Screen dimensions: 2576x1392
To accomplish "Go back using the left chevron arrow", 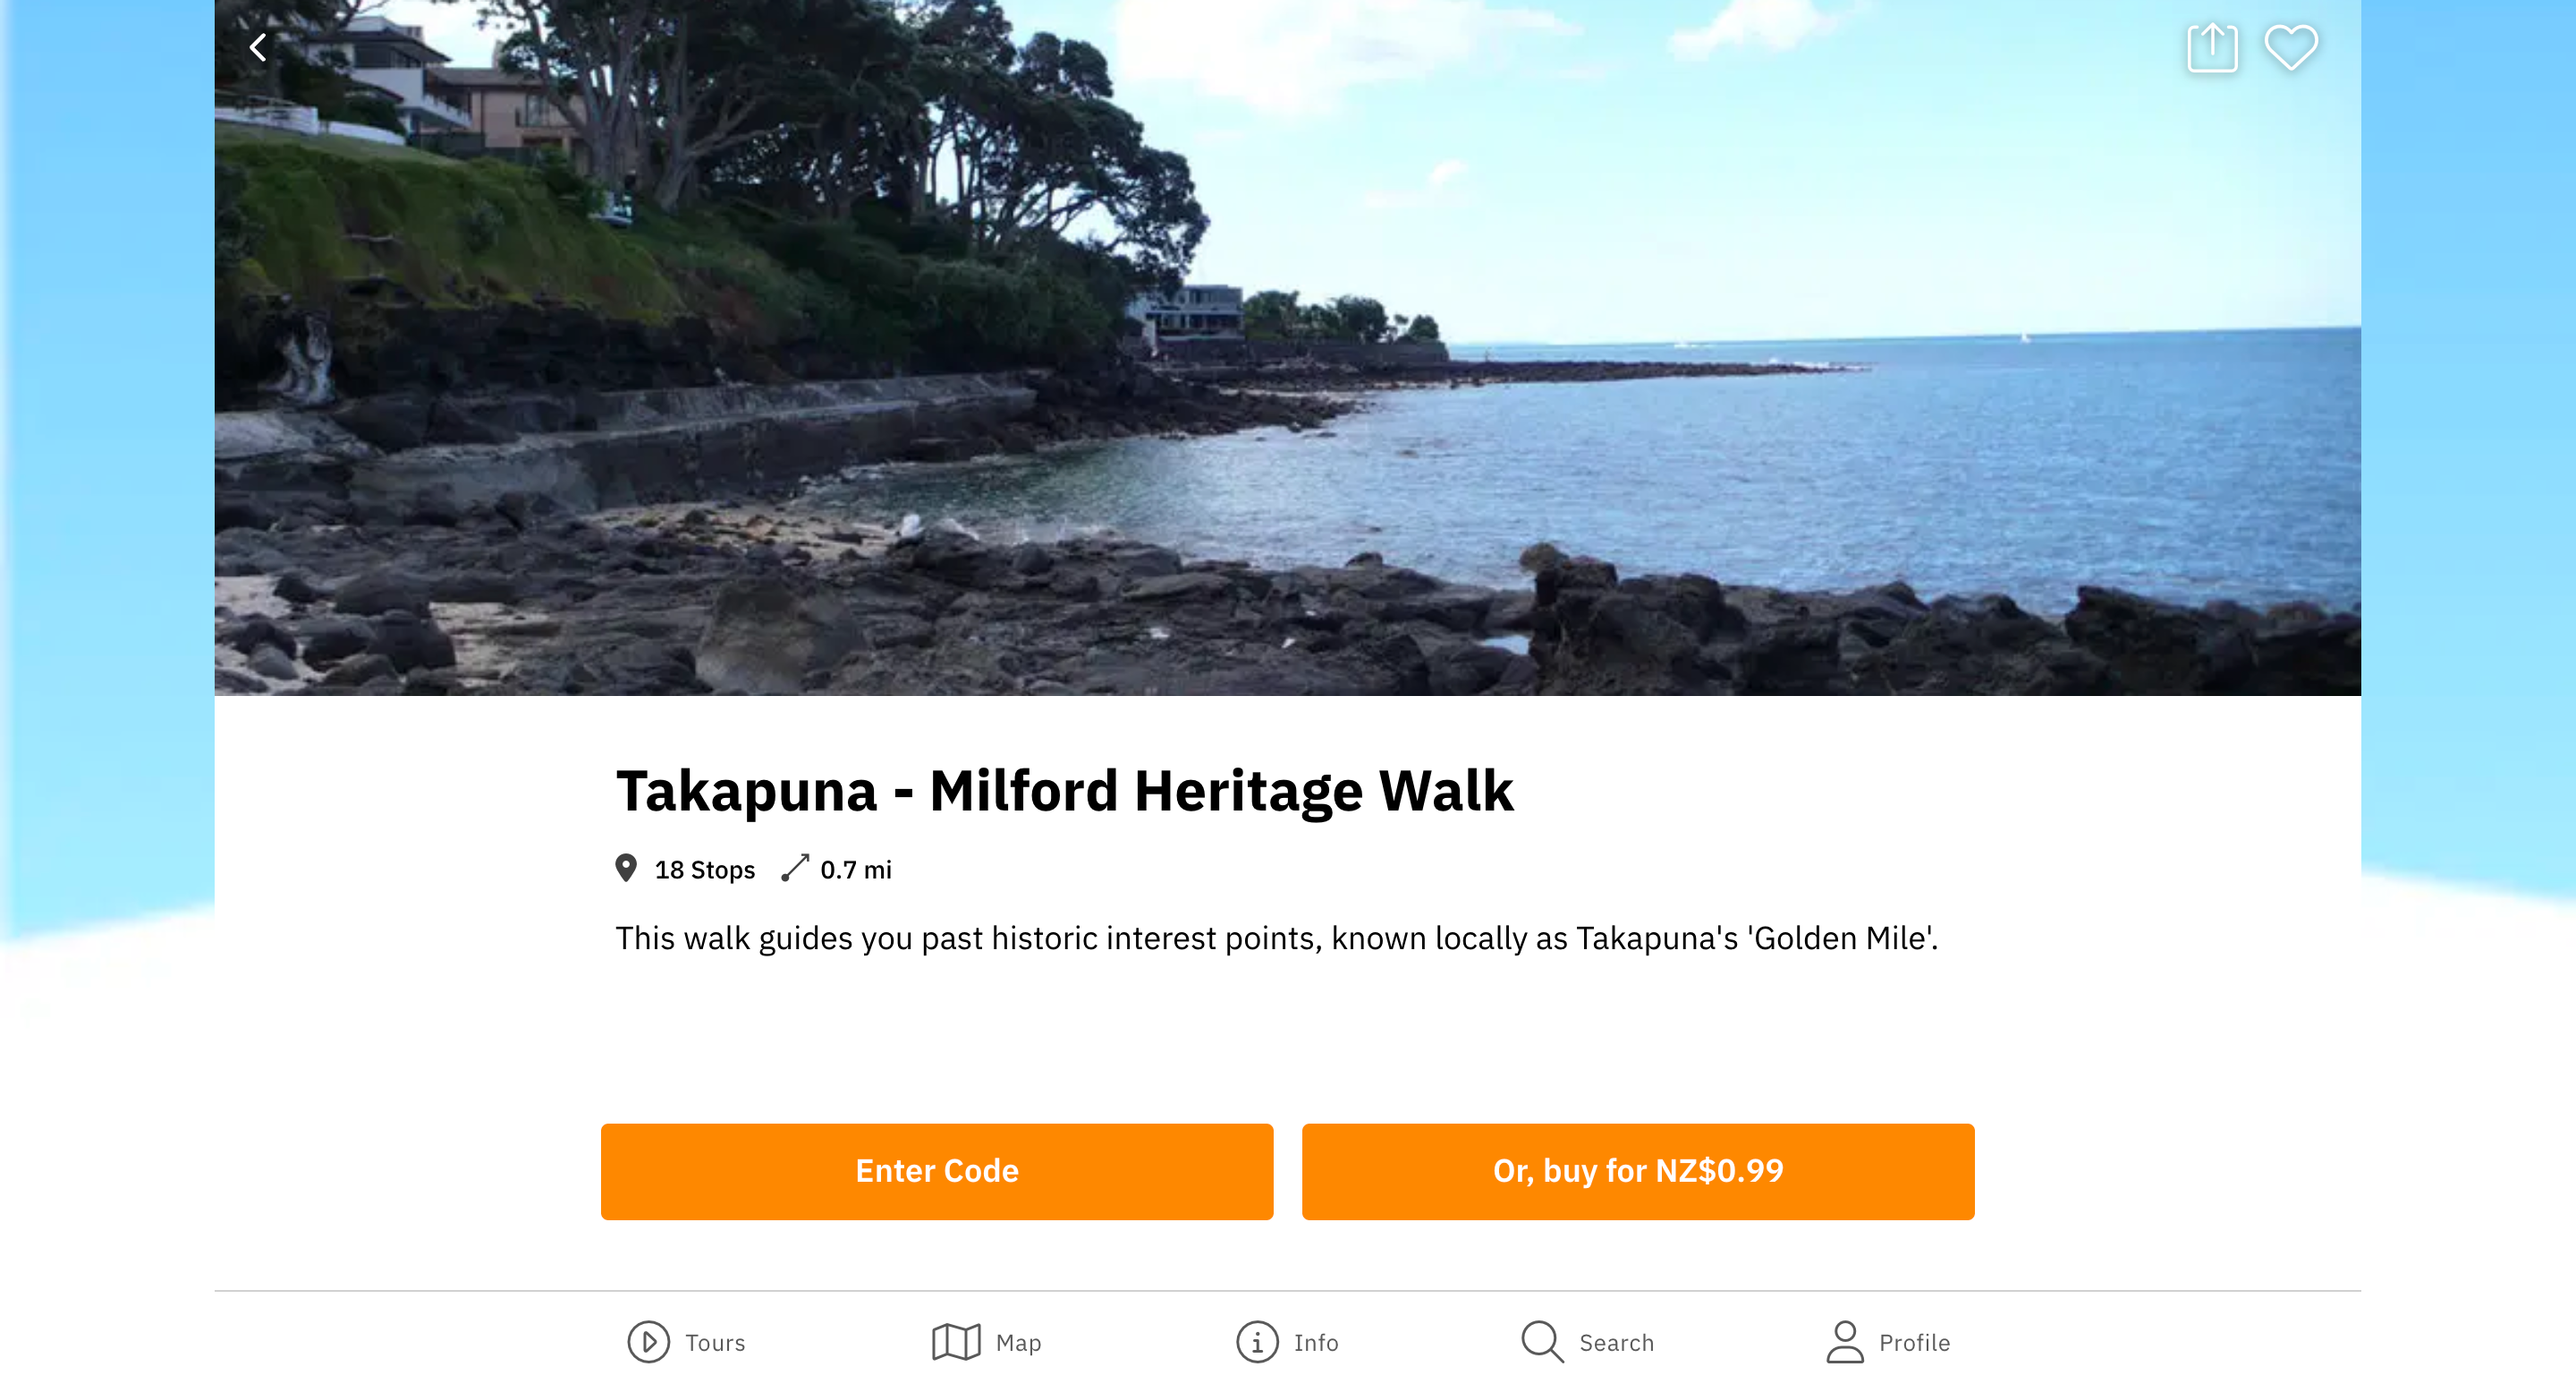I will tap(258, 47).
